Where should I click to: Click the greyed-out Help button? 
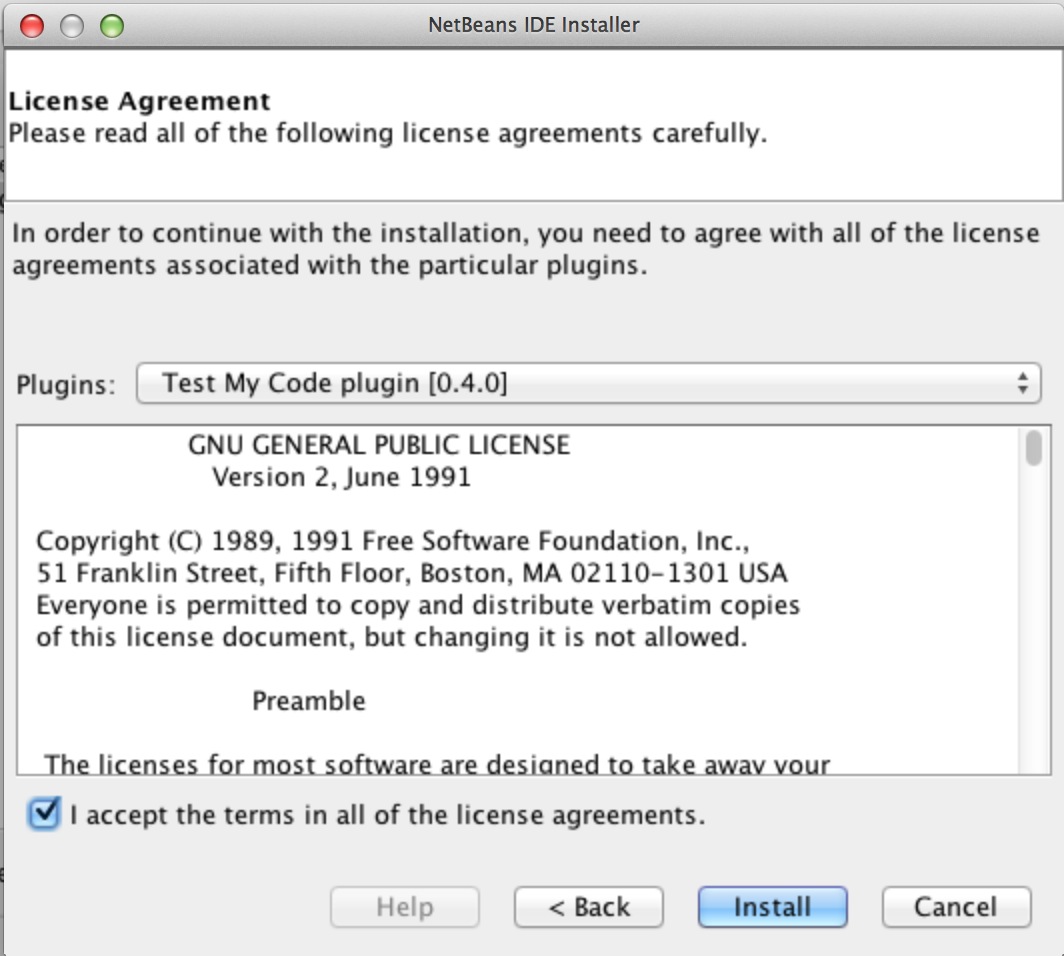[x=405, y=907]
